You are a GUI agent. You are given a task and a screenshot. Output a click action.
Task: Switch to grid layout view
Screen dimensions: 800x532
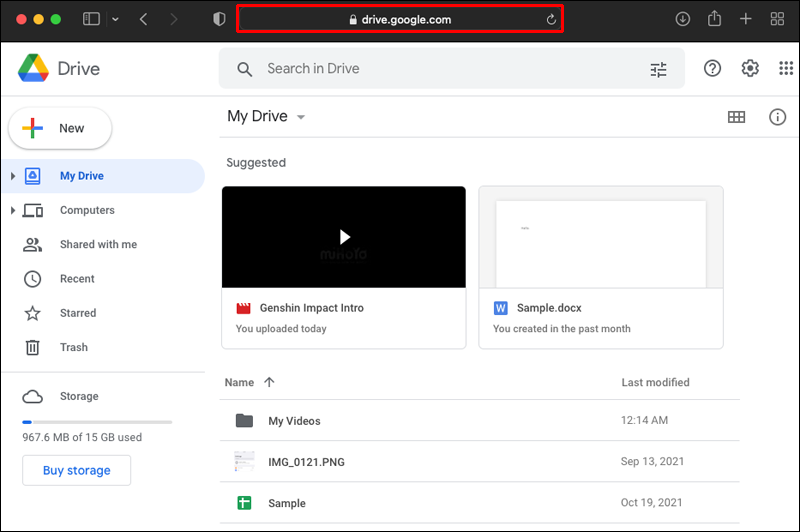pos(736,117)
